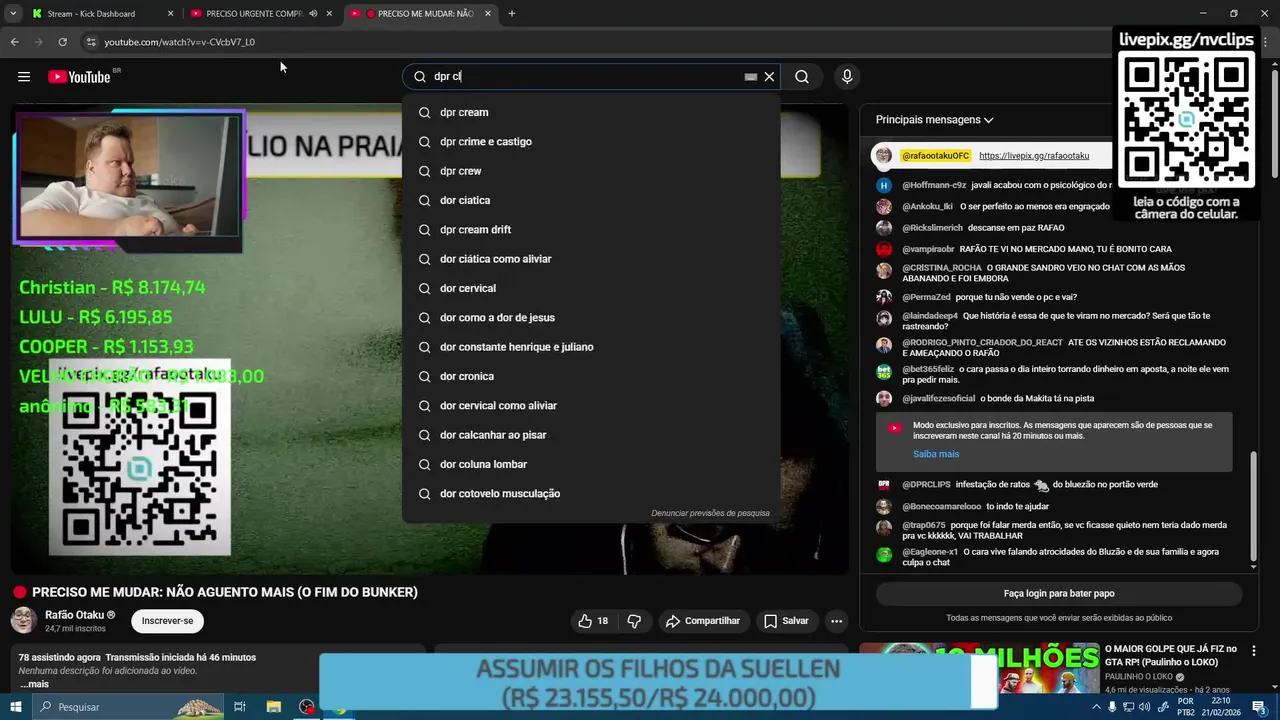Close the Stream - Kick Dashboard tab
This screenshot has height=720, width=1280.
[170, 14]
